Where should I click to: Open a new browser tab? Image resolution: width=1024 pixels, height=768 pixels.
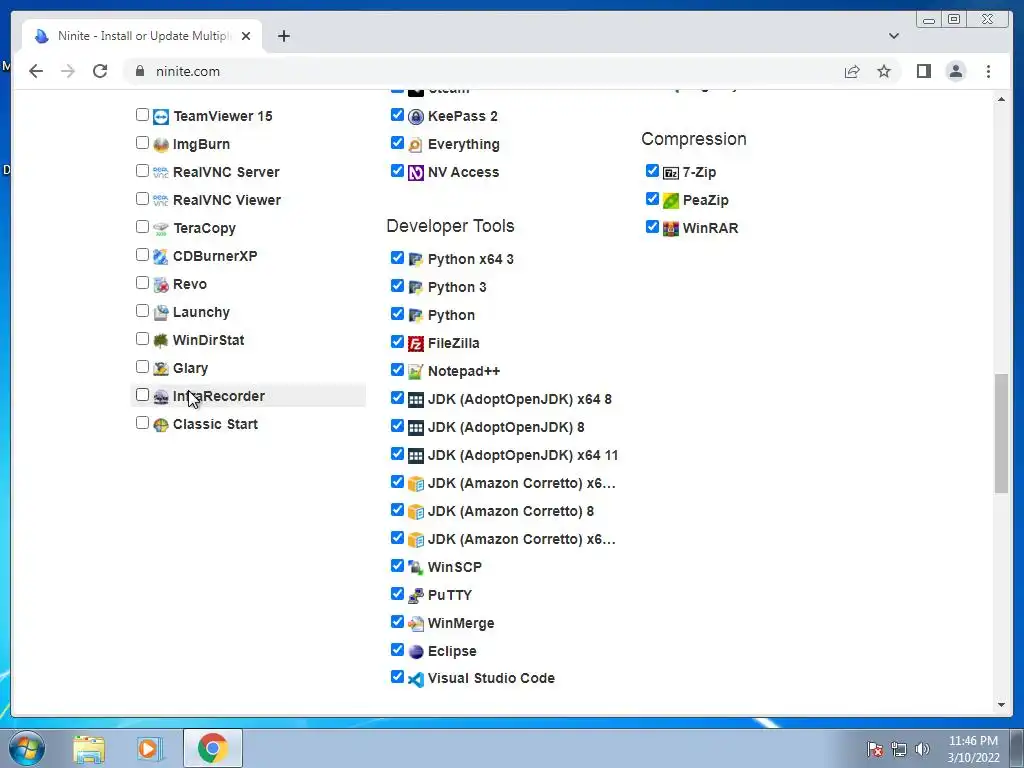point(283,36)
